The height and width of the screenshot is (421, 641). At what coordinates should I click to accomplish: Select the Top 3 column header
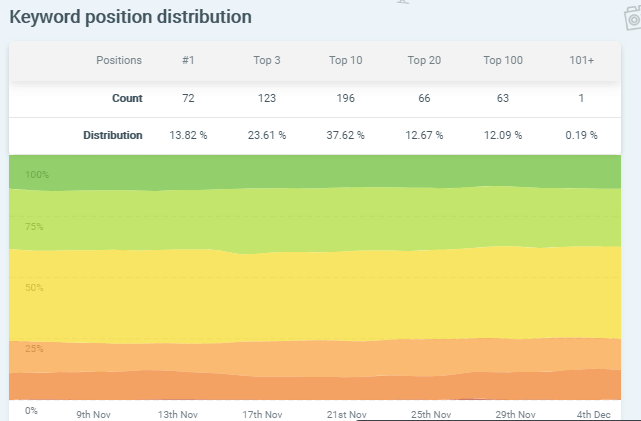pos(267,61)
